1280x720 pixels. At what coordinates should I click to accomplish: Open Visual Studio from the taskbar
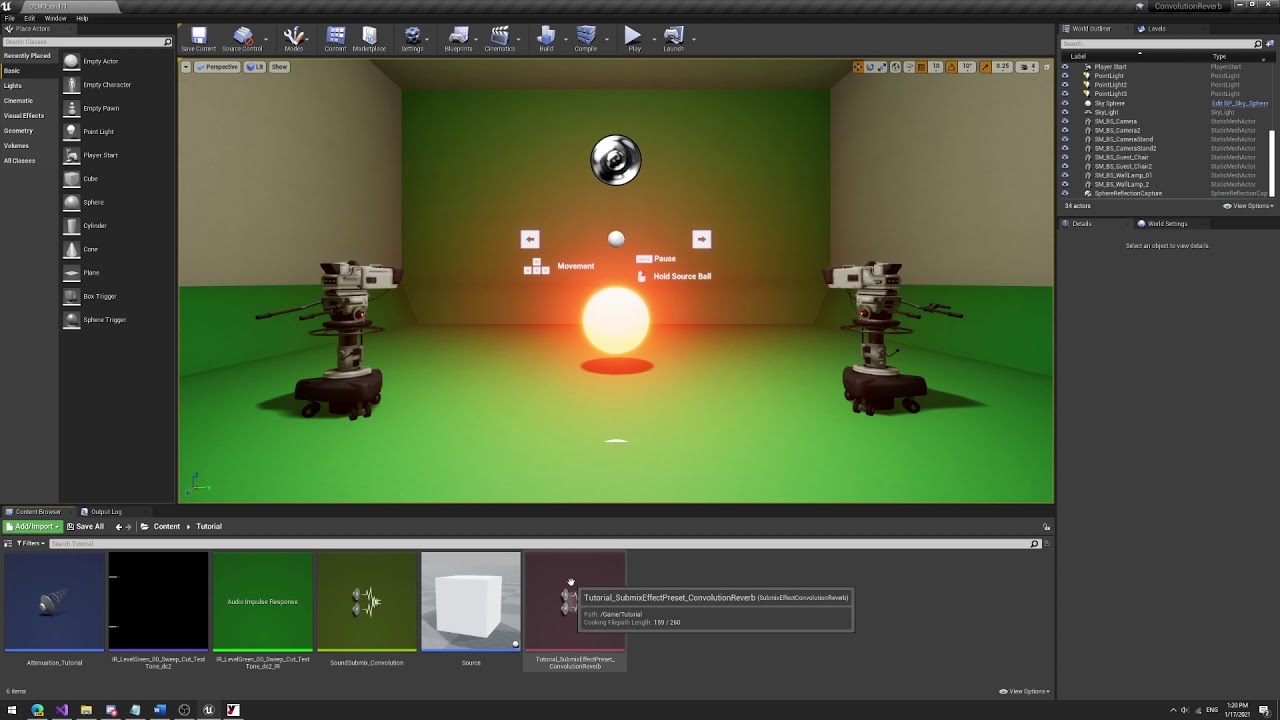pos(62,710)
